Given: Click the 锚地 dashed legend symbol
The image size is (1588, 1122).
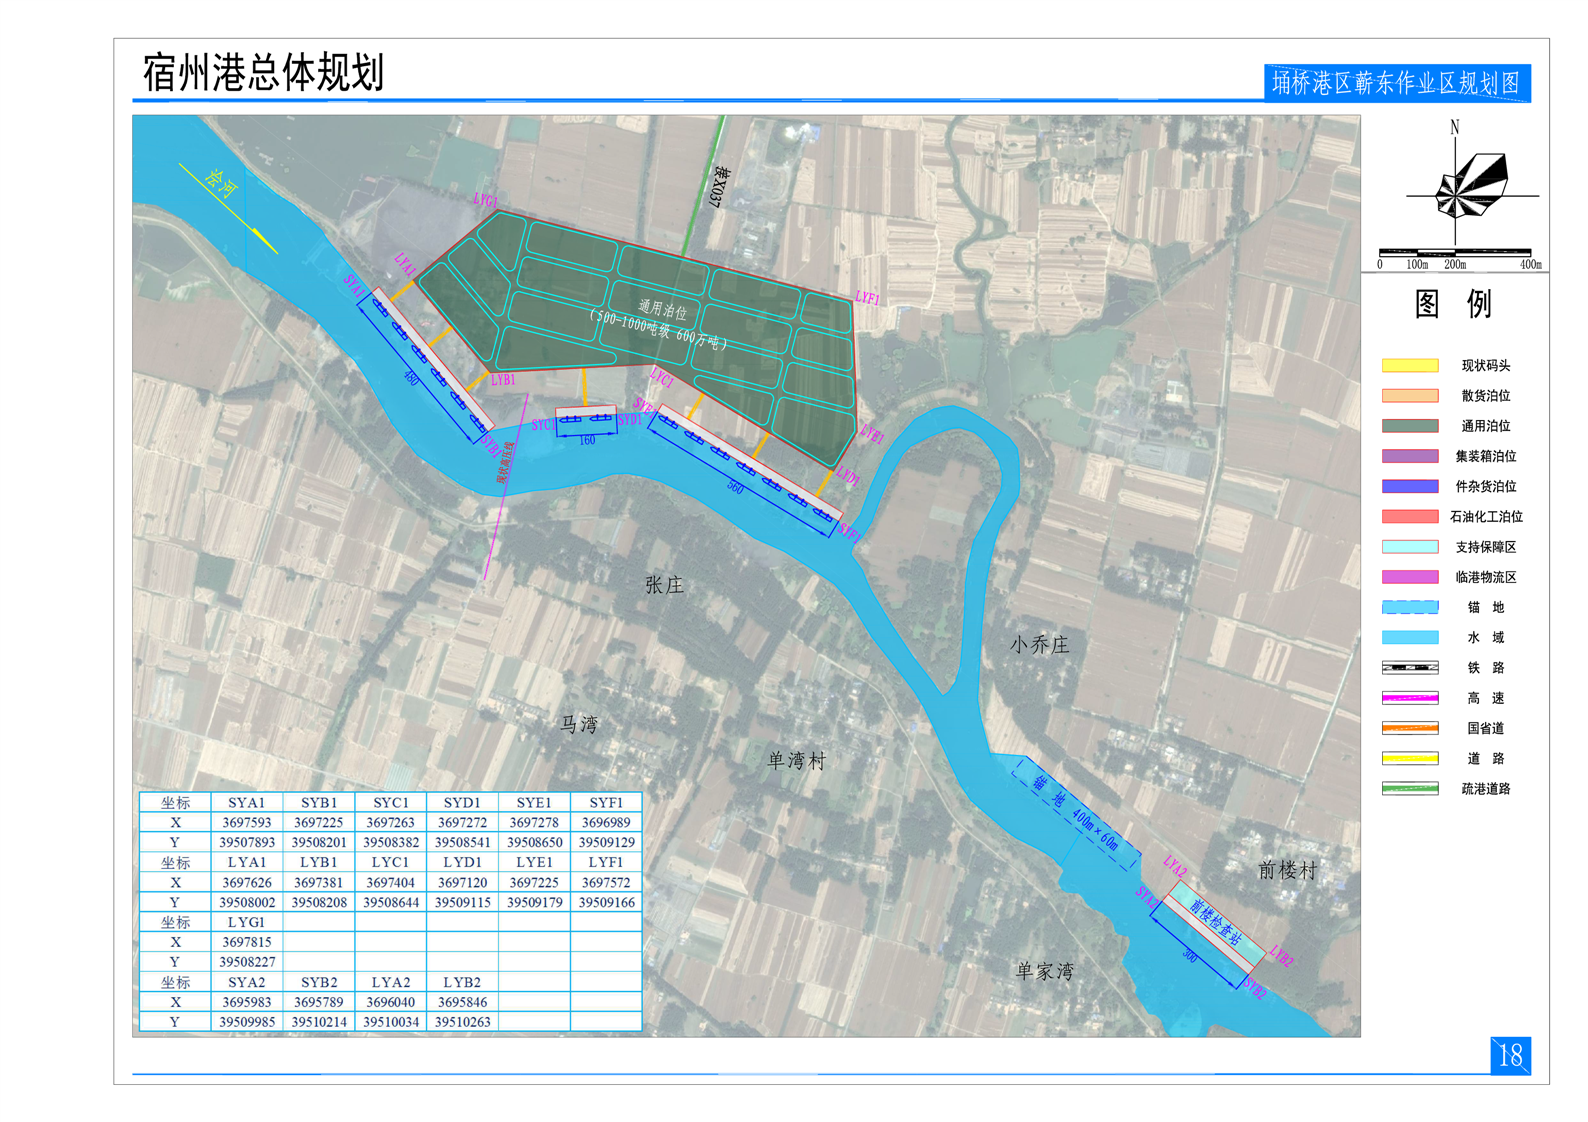Looking at the screenshot, I should [x=1409, y=607].
